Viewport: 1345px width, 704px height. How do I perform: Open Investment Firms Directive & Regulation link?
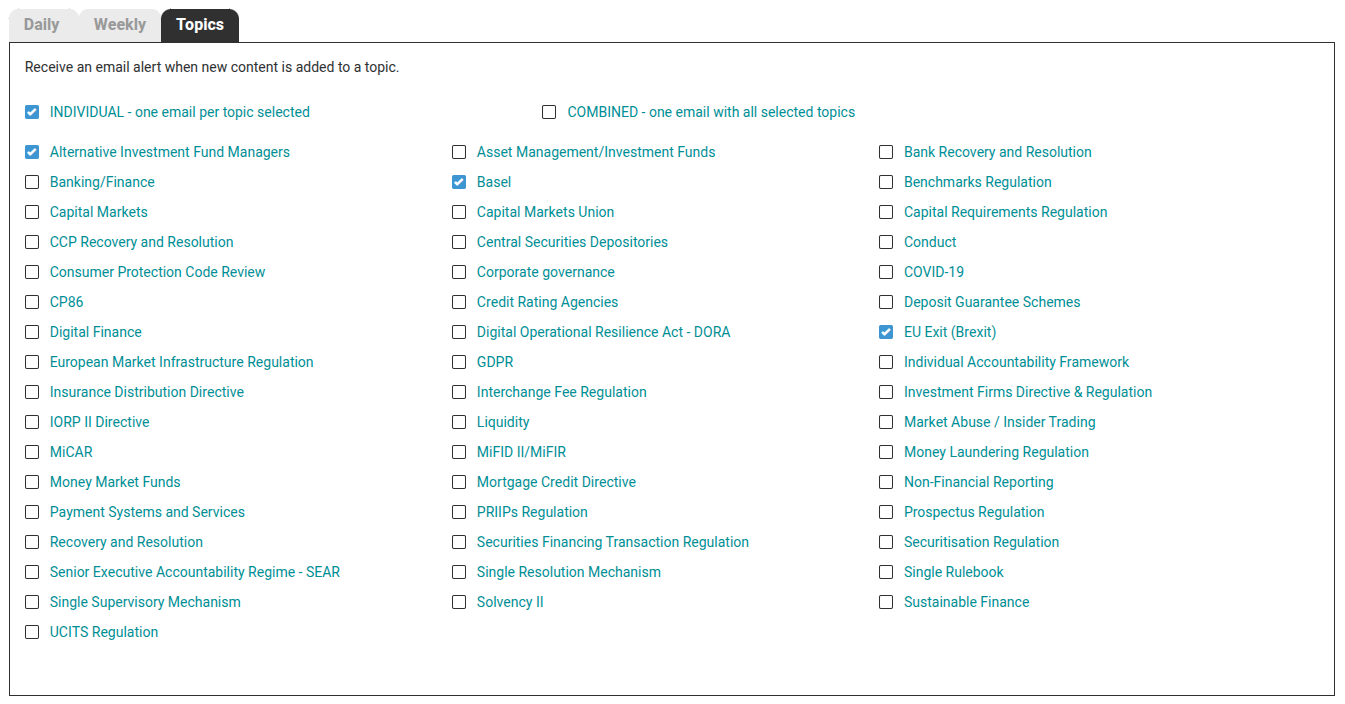tap(1028, 392)
